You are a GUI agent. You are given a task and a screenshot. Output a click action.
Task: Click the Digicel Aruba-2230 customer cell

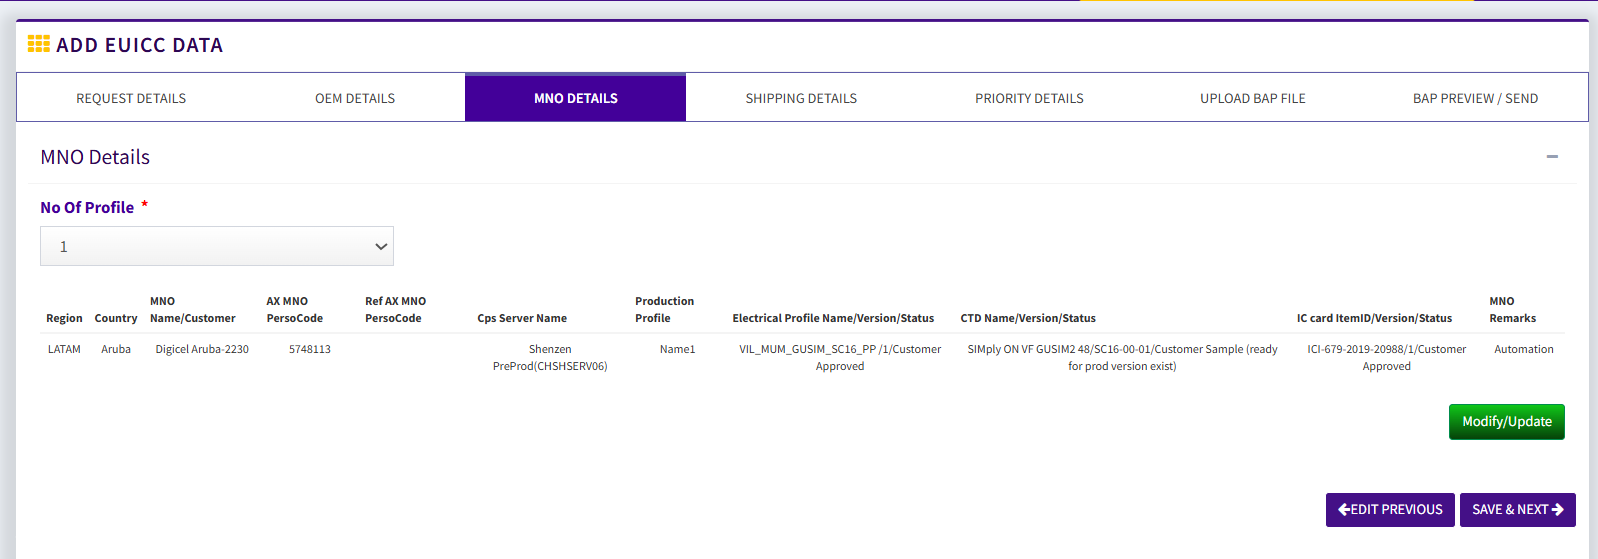202,349
